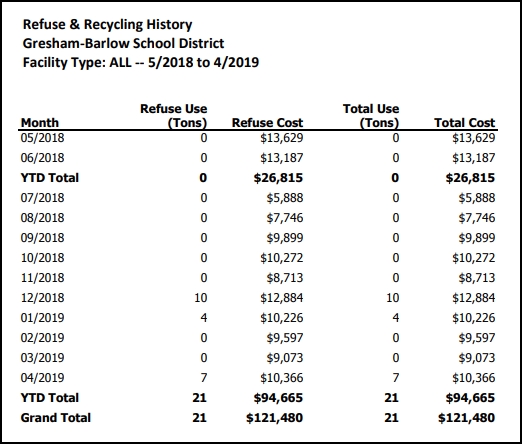Click the 04/2019 month row label
522x444 pixels.
point(42,378)
